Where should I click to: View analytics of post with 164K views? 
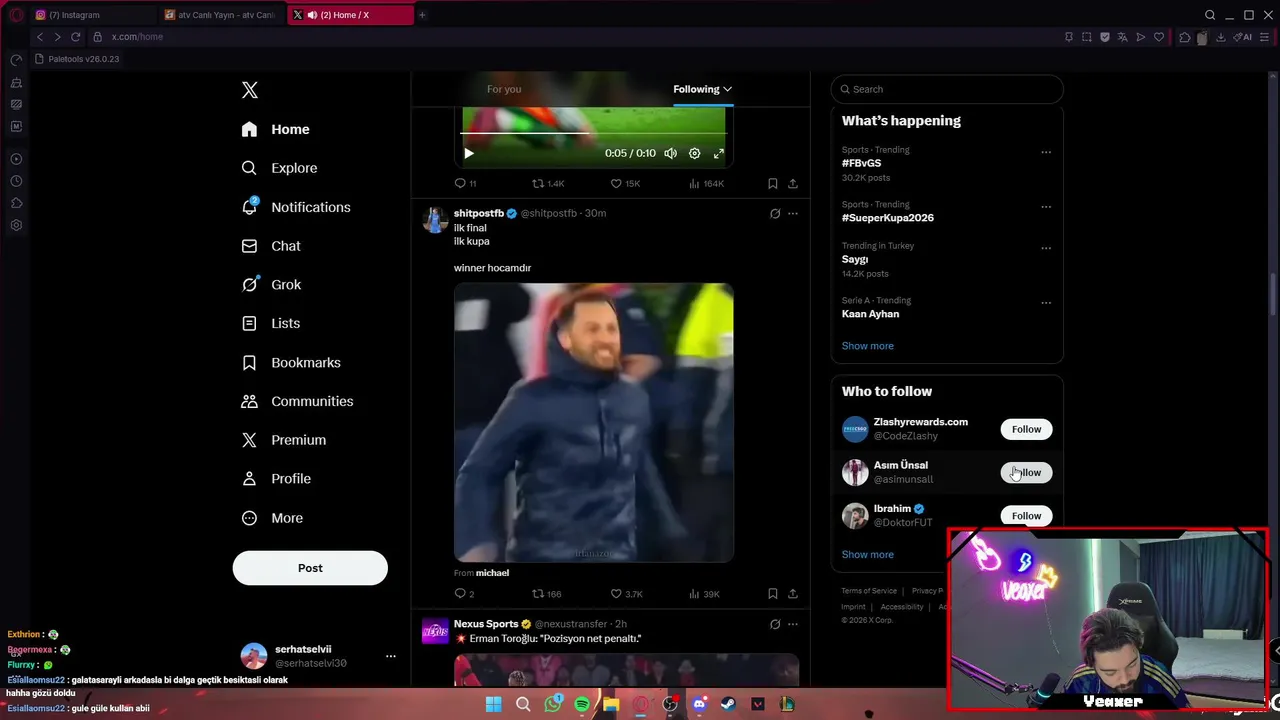coord(706,184)
